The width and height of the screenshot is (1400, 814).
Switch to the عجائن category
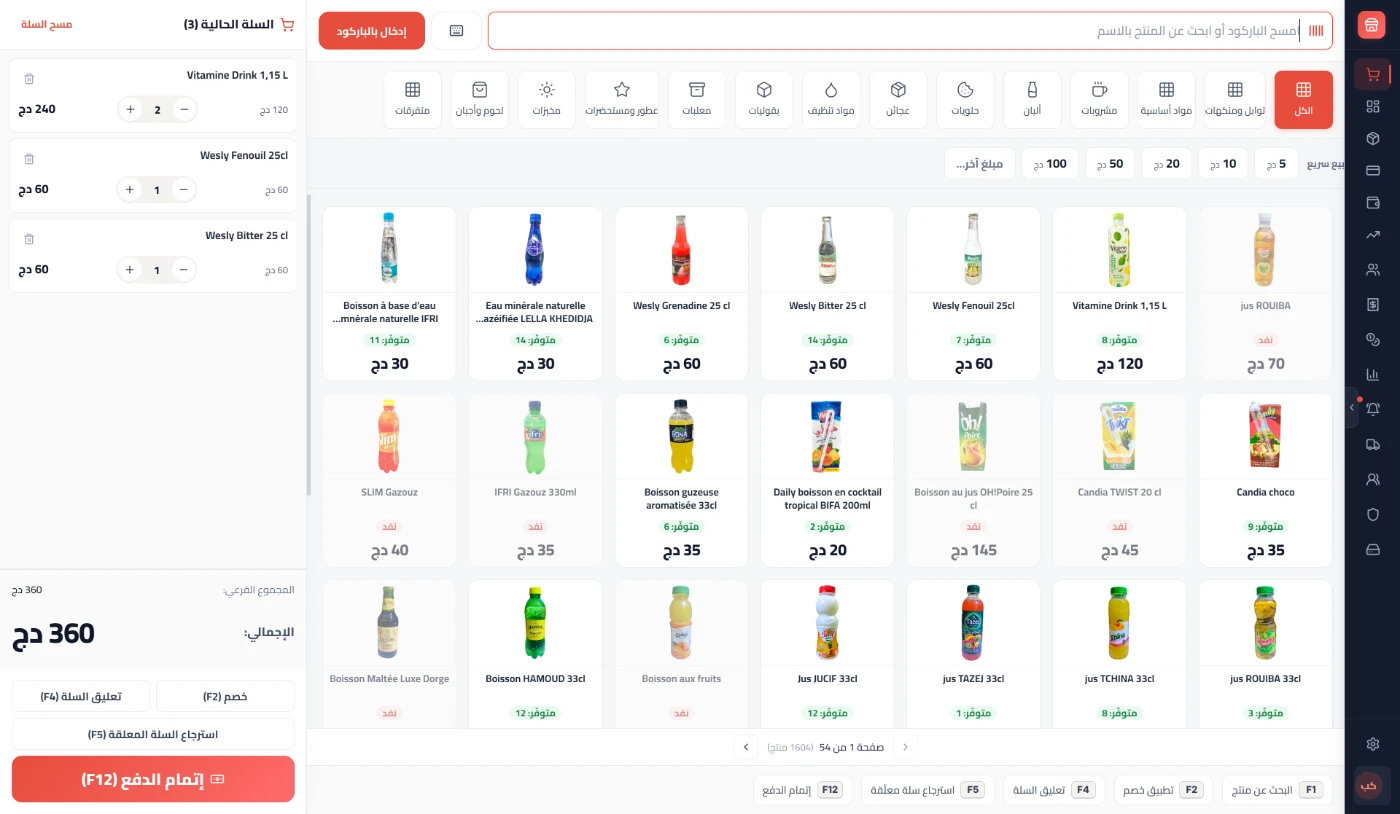(x=898, y=100)
